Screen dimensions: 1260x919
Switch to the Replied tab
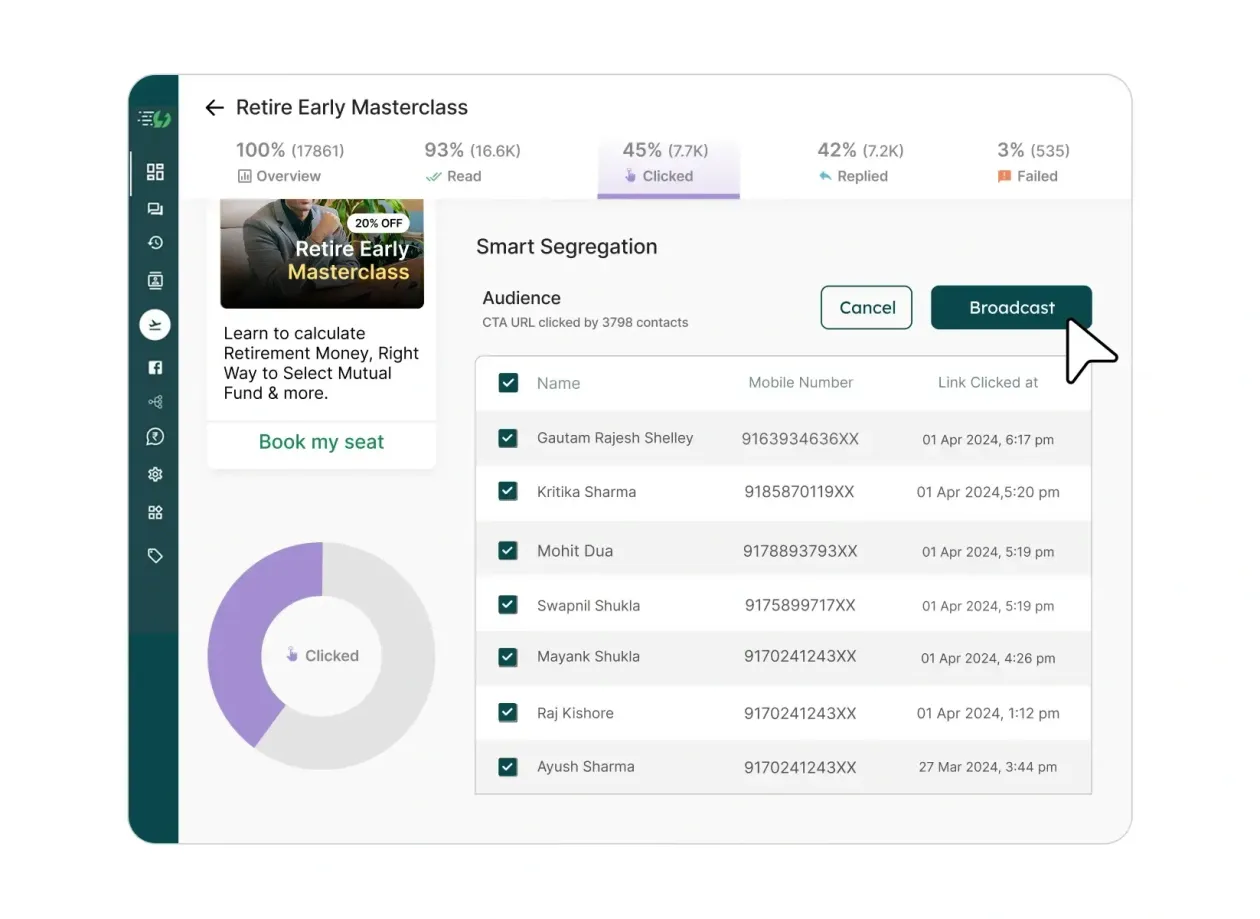(861, 162)
